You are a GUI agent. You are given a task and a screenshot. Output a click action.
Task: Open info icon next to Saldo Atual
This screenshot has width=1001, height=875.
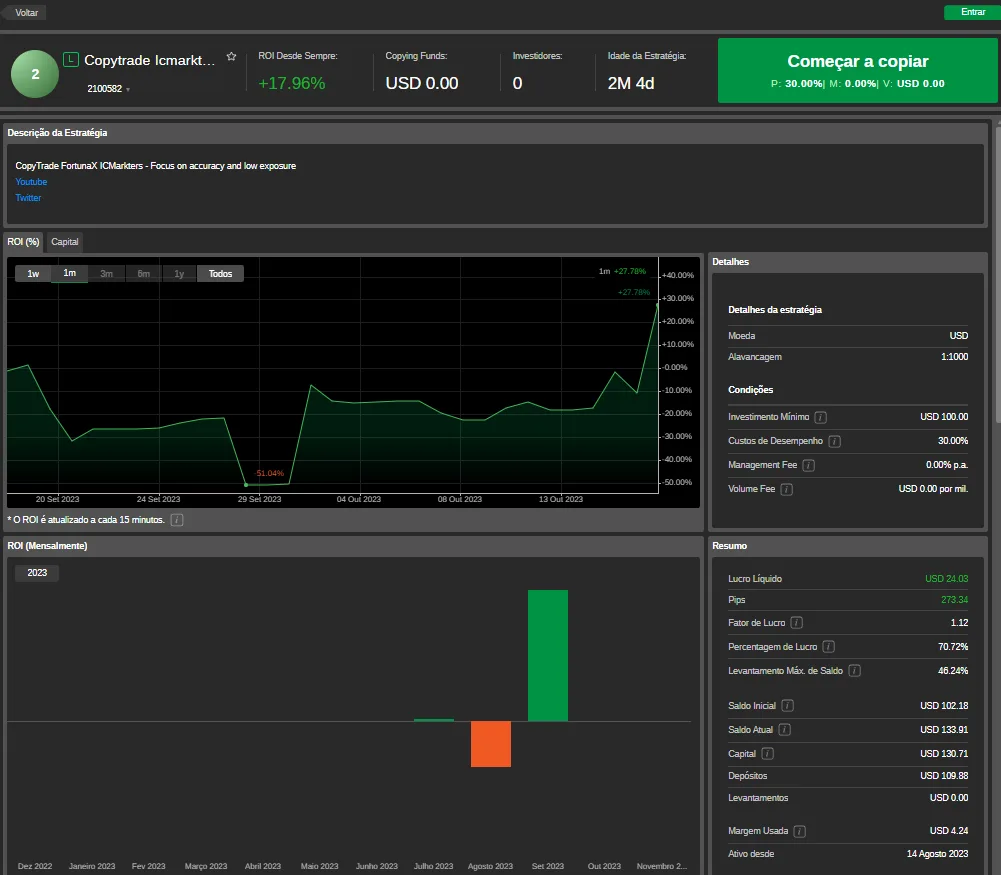[785, 730]
